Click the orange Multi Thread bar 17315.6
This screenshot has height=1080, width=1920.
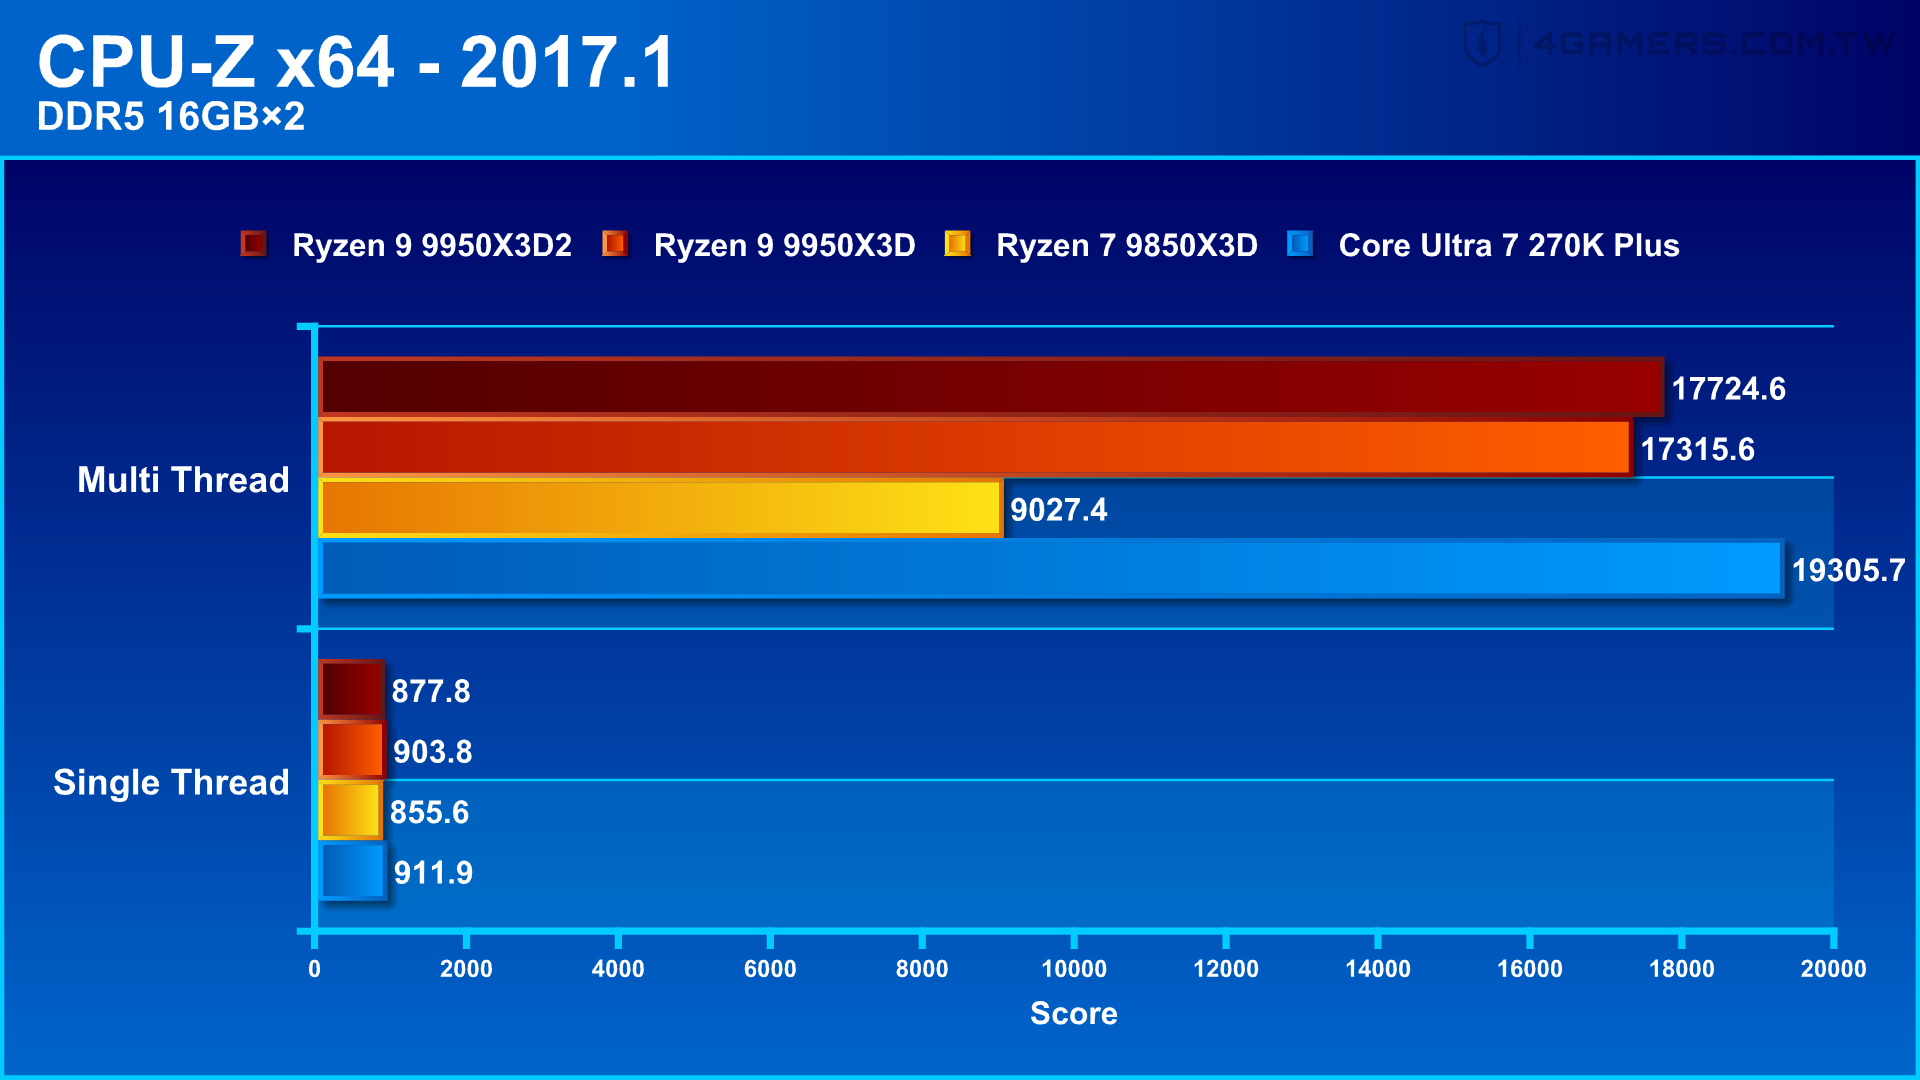(975, 447)
